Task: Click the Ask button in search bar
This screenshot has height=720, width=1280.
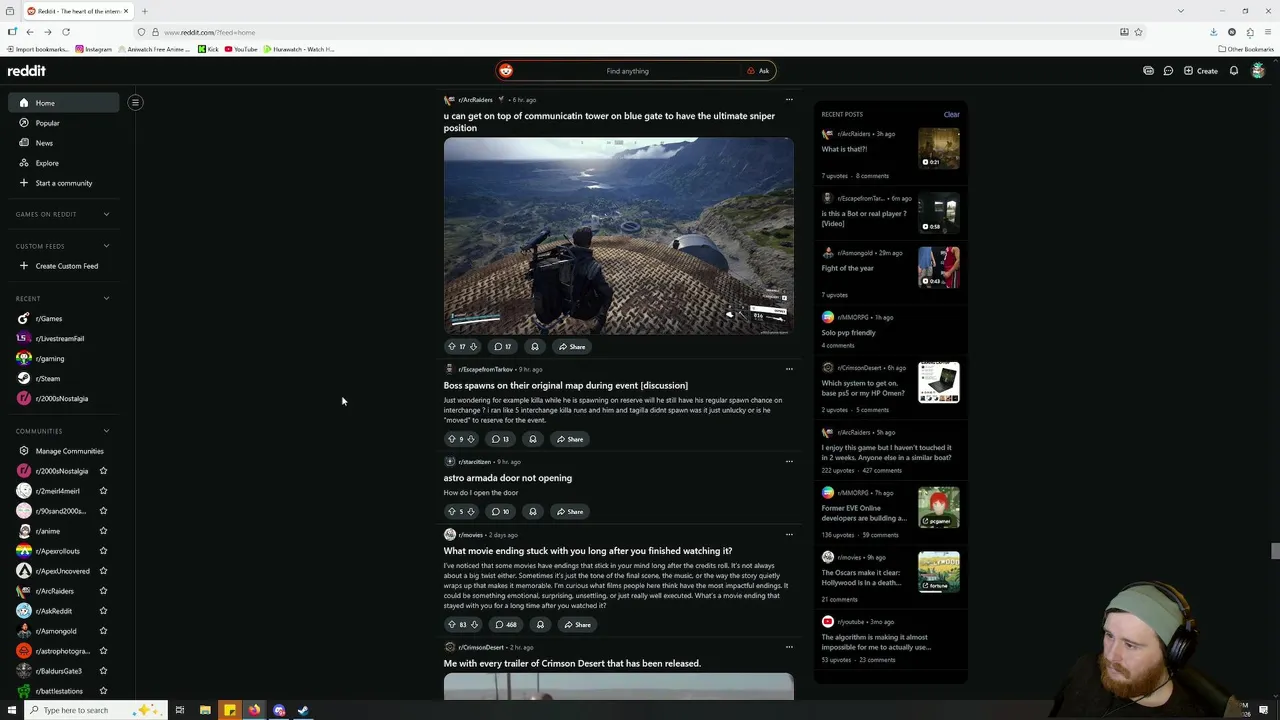Action: click(758, 71)
